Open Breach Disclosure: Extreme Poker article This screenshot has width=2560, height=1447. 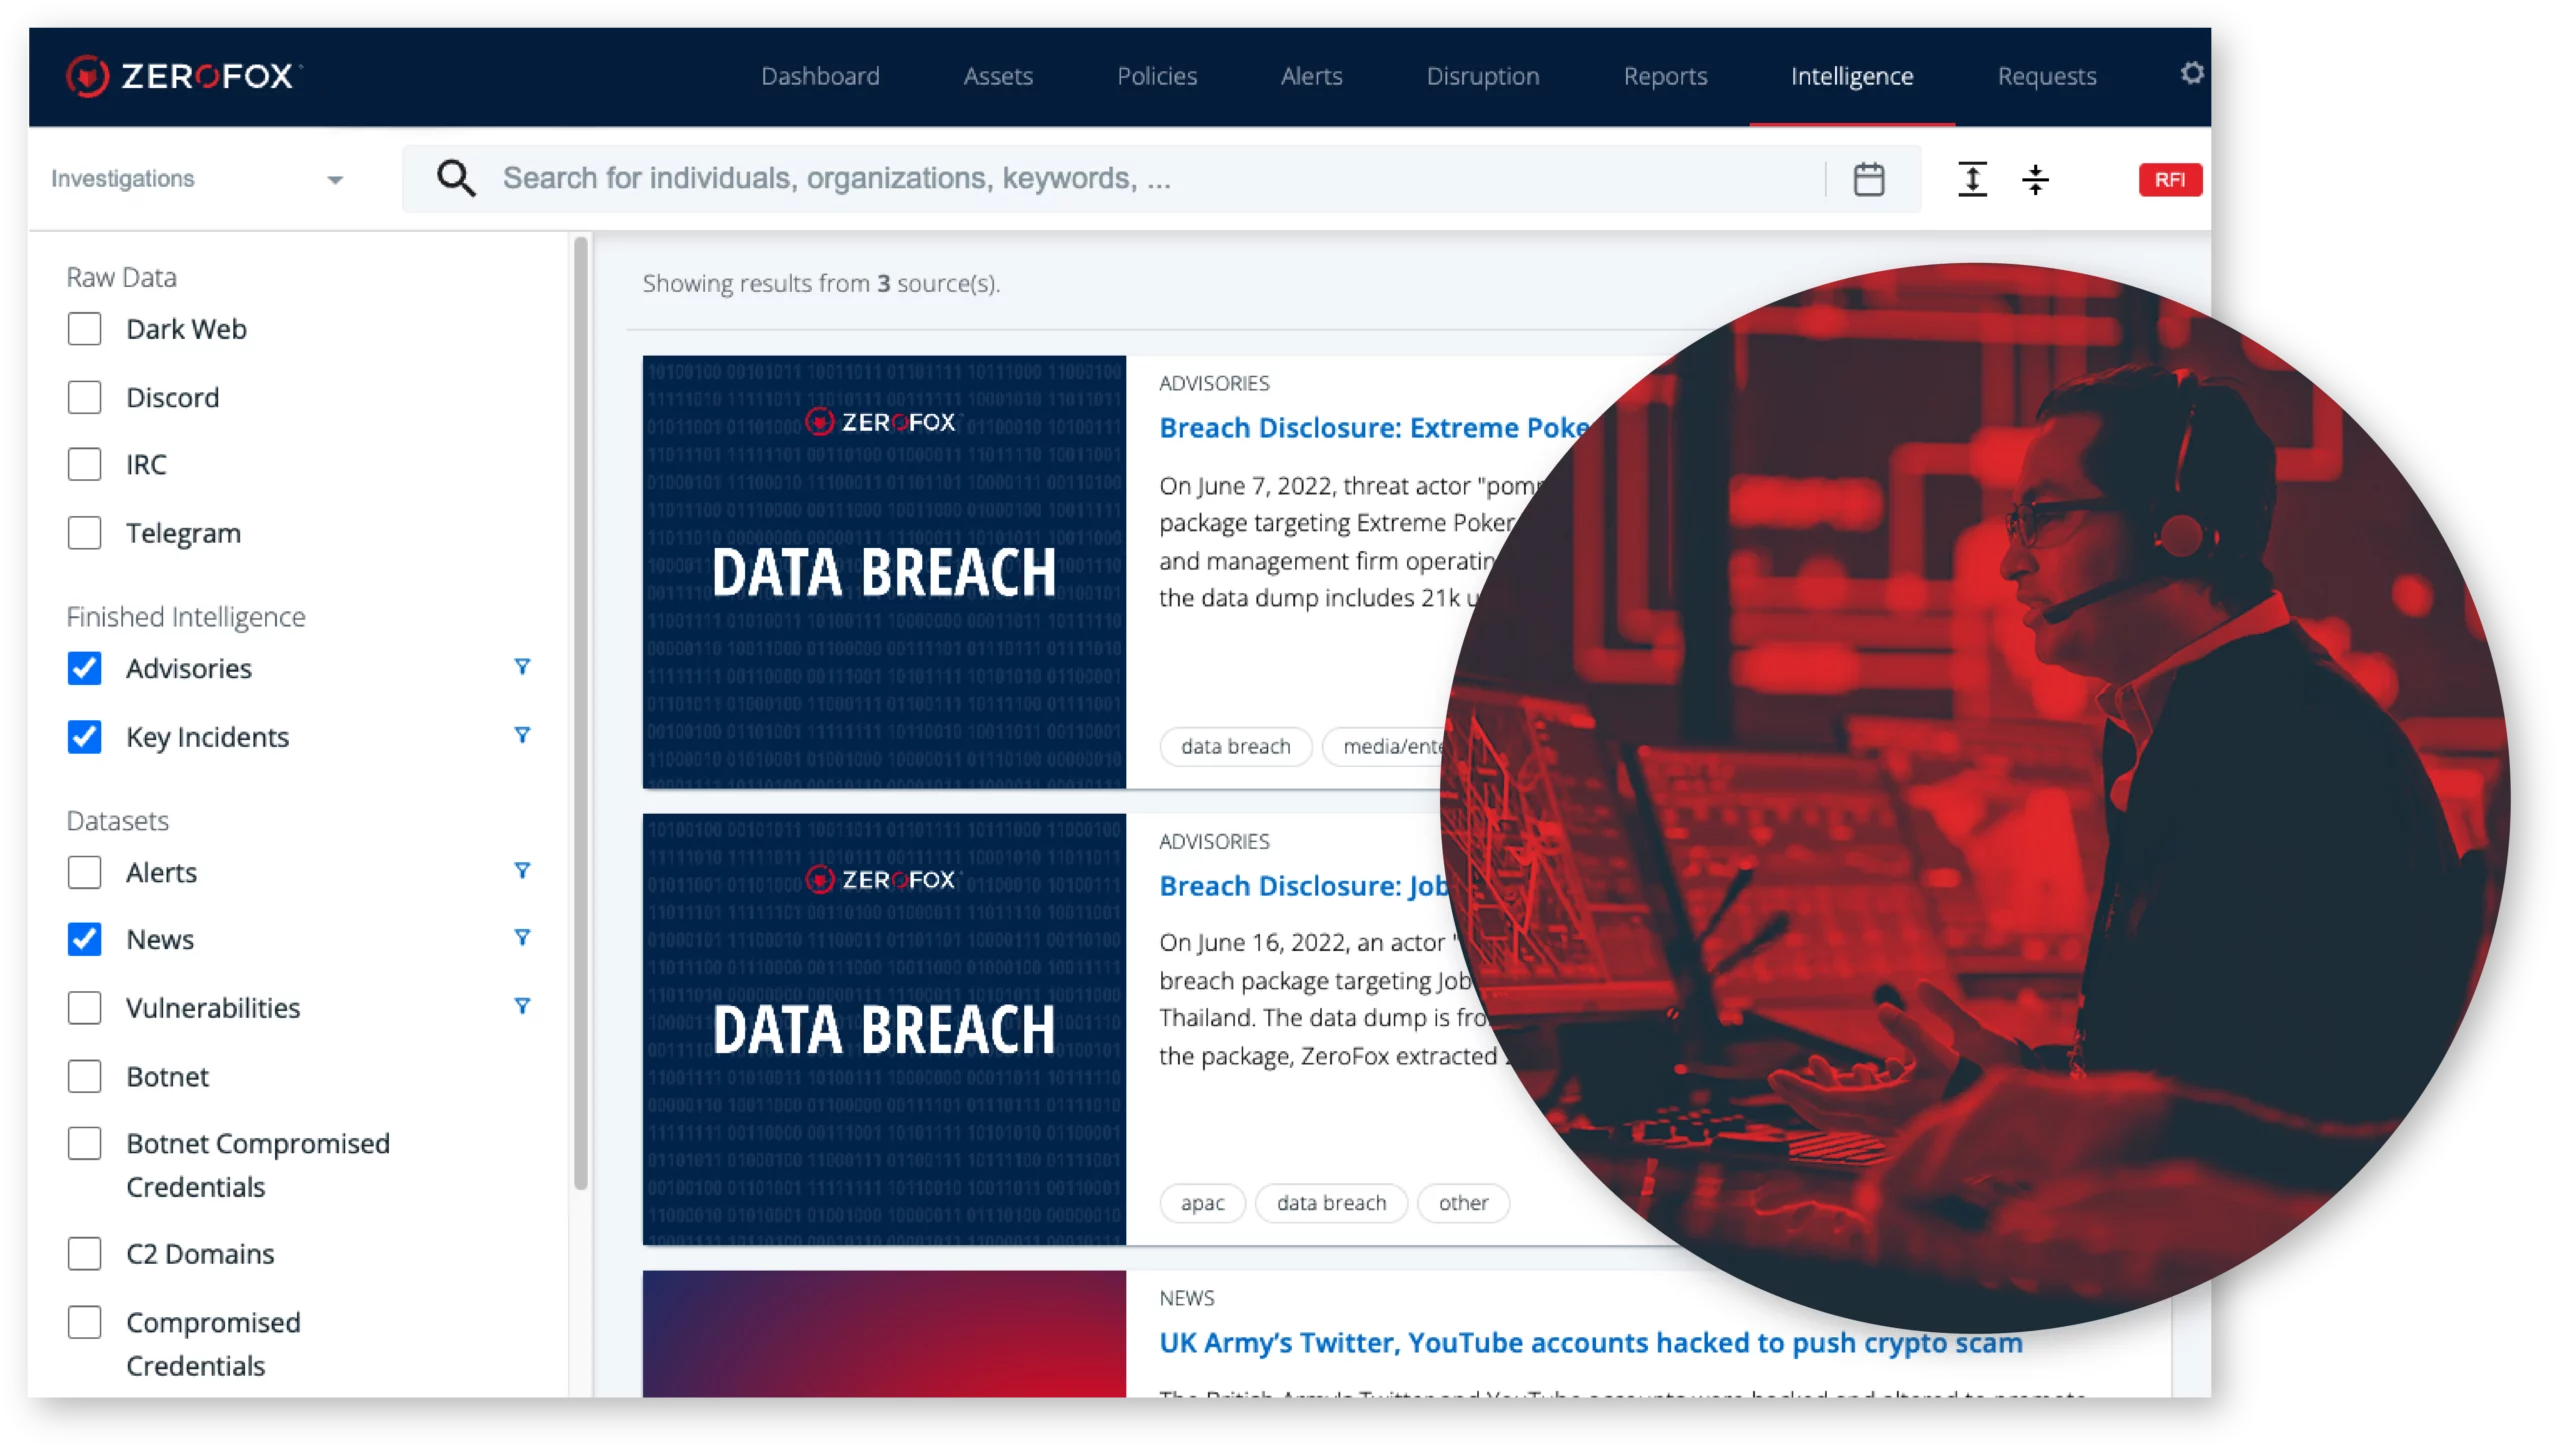pos(1374,428)
